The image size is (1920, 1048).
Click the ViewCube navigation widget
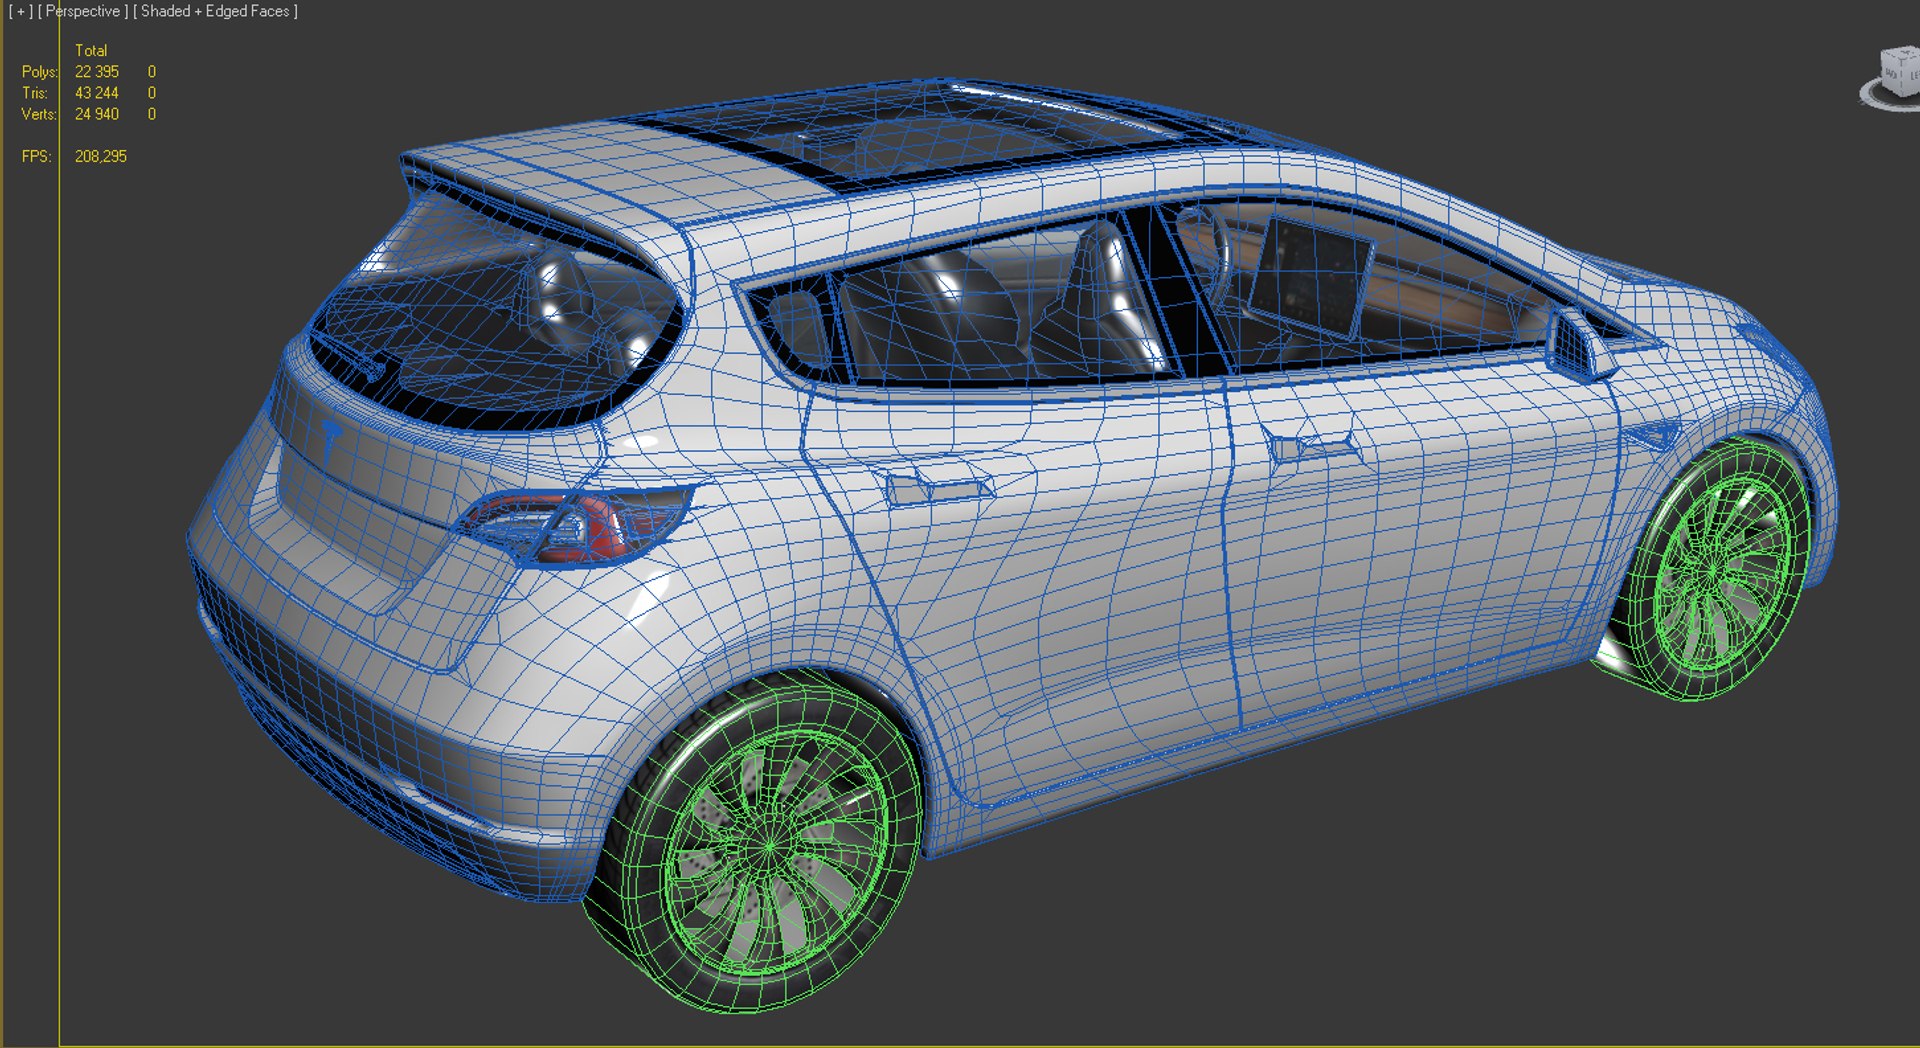(x=1893, y=78)
